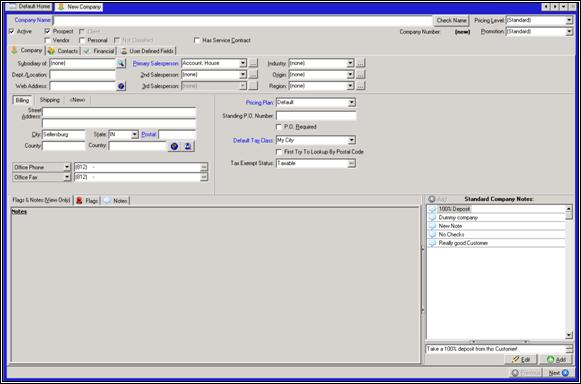581x384 pixels.
Task: Enable the Personal checkbox
Action: click(82, 40)
